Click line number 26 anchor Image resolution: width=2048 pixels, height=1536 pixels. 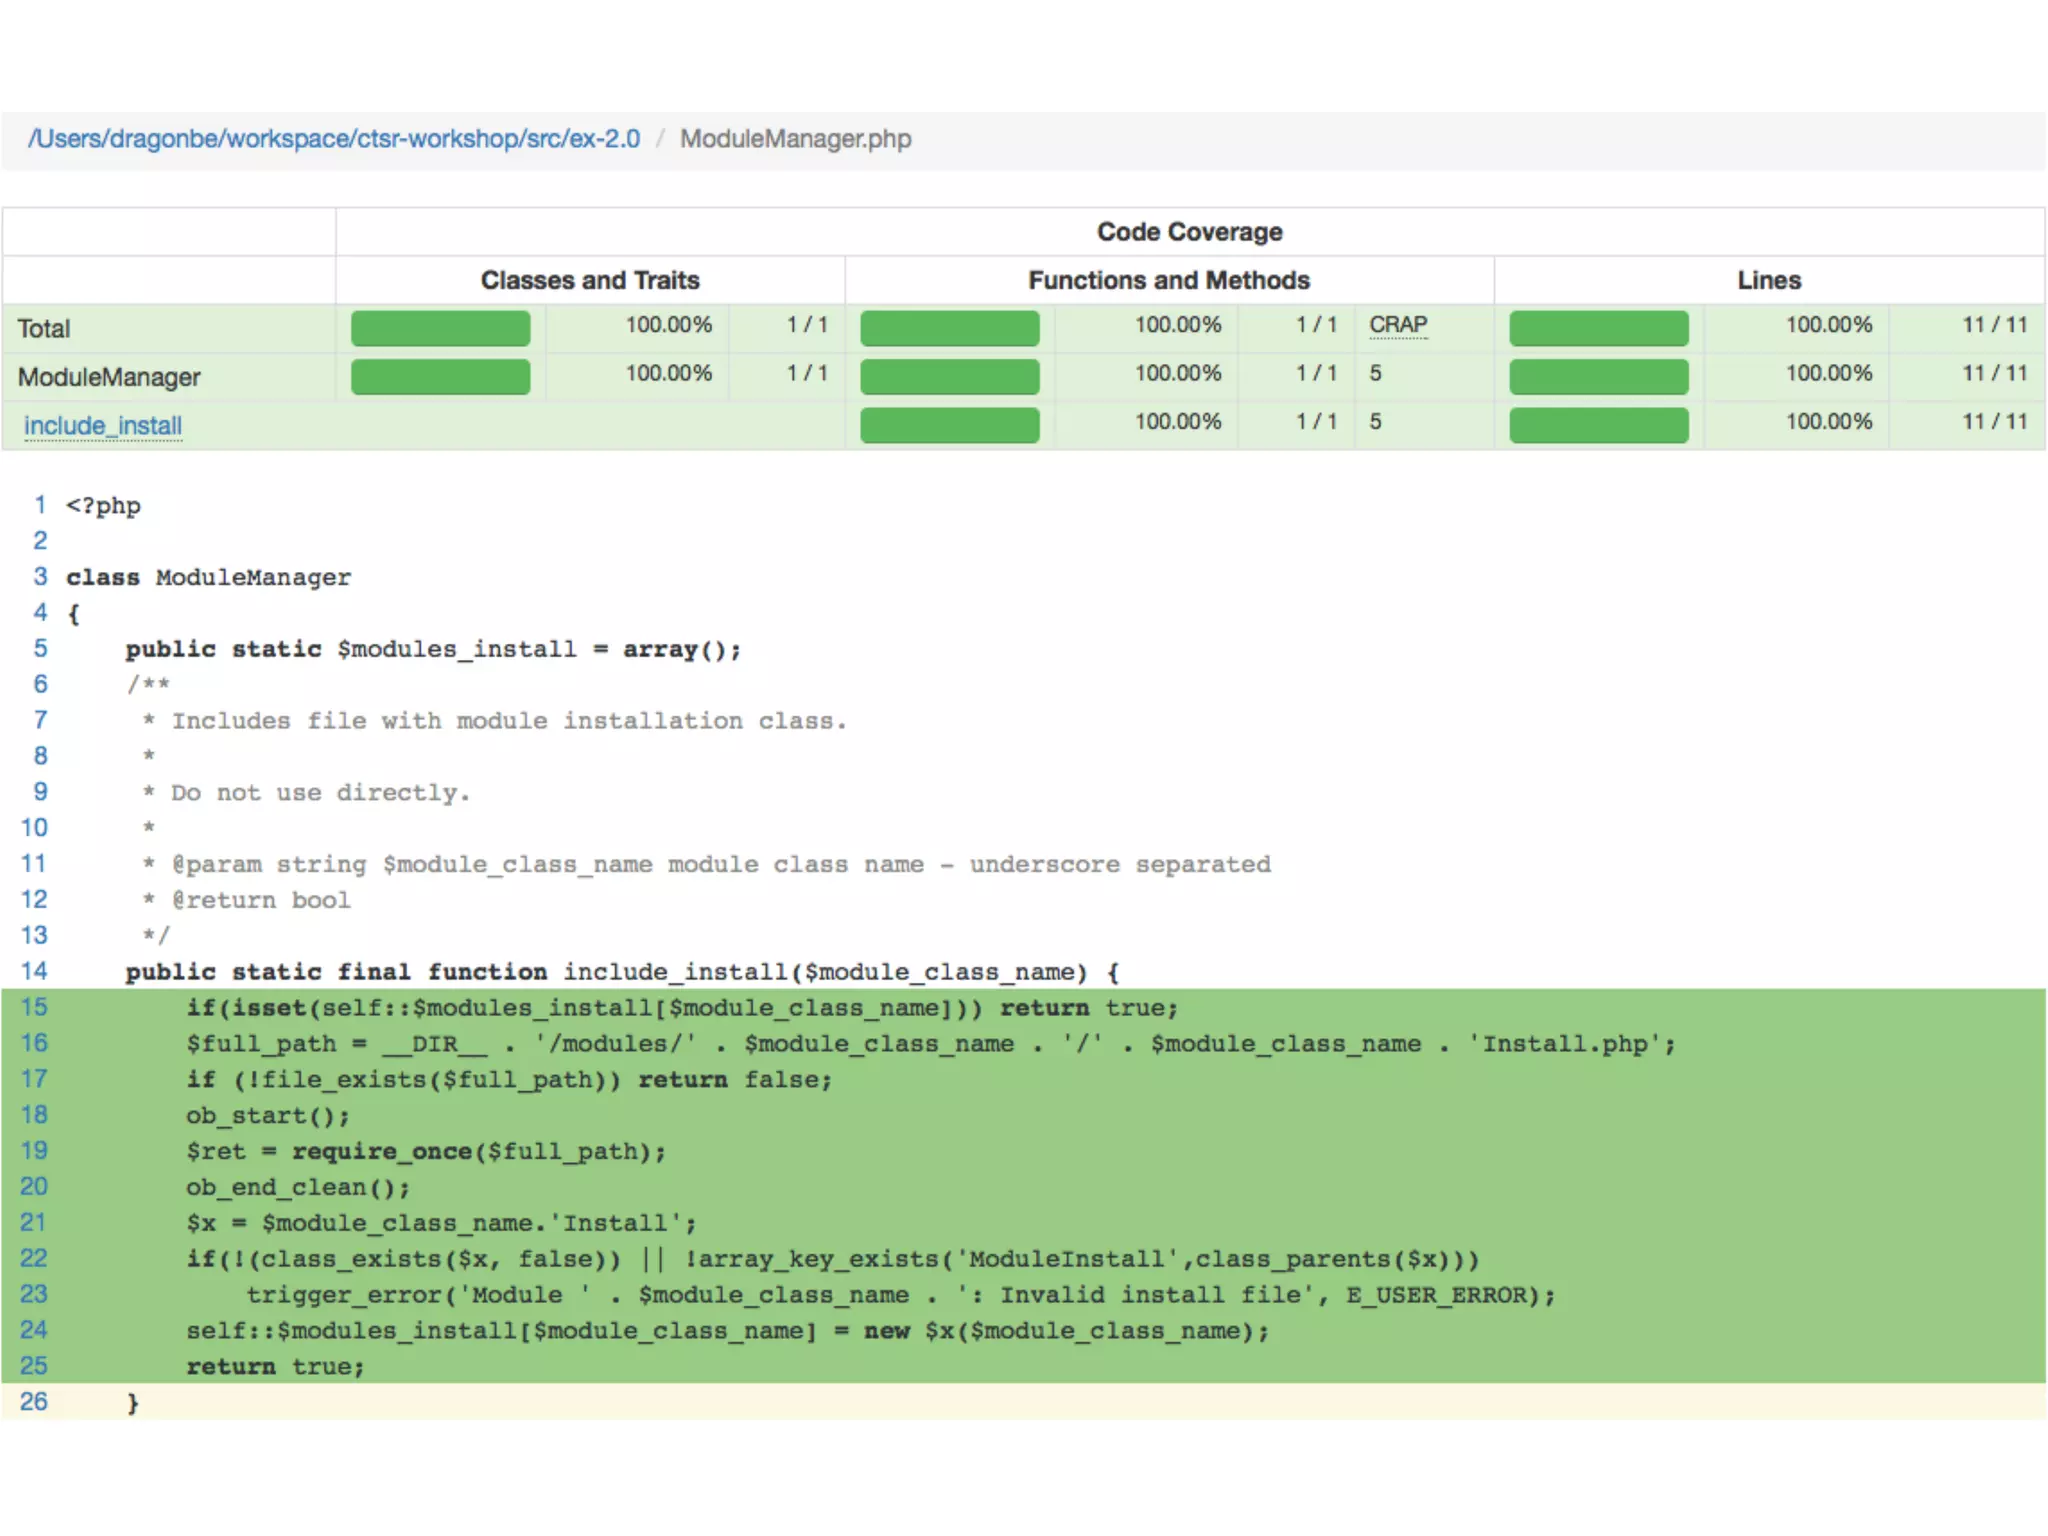coord(34,1401)
